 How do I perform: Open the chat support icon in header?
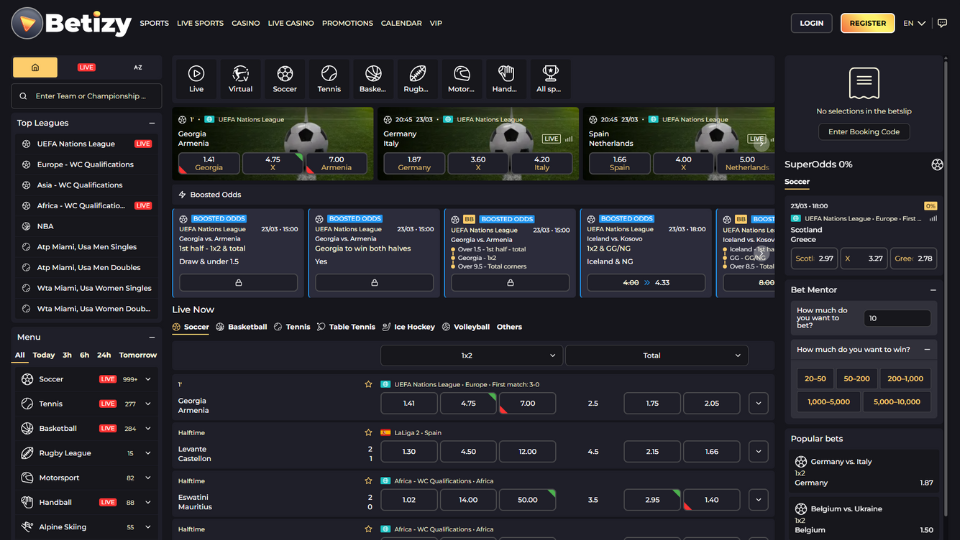click(942, 23)
